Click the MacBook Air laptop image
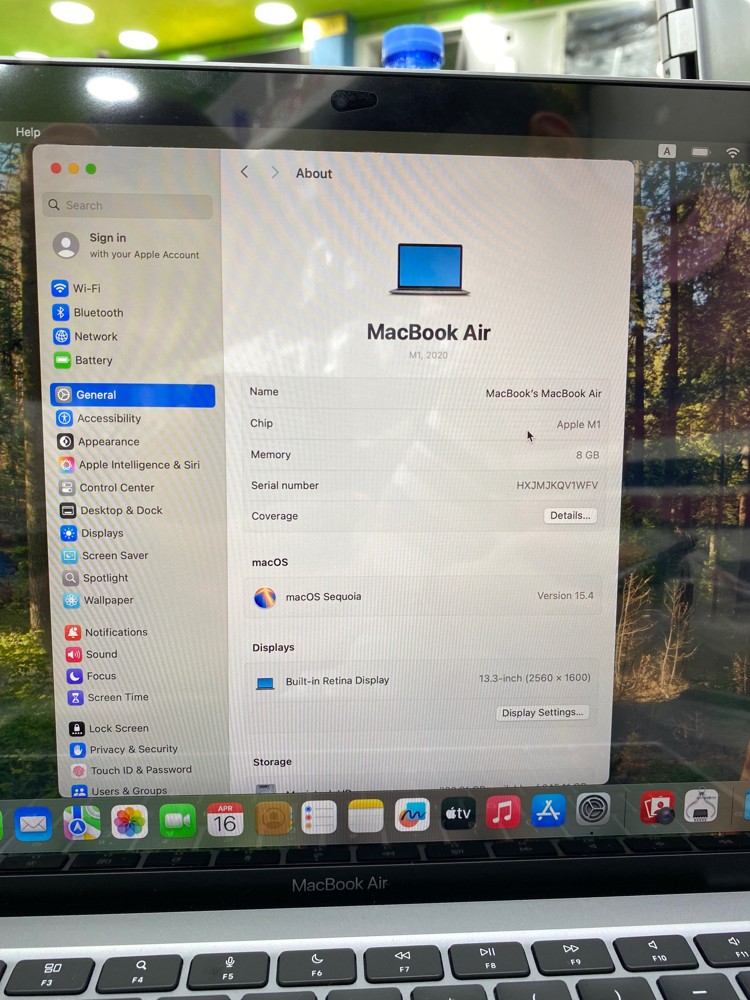Image resolution: width=750 pixels, height=1000 pixels. (430, 269)
